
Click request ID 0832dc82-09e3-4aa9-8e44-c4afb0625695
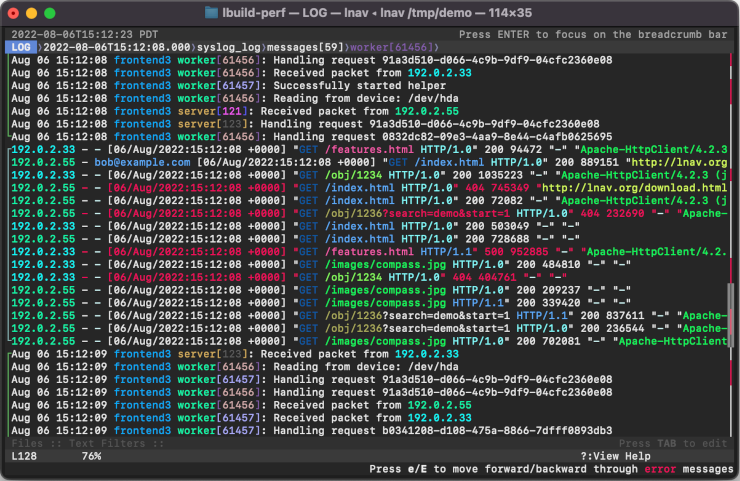[497, 137]
